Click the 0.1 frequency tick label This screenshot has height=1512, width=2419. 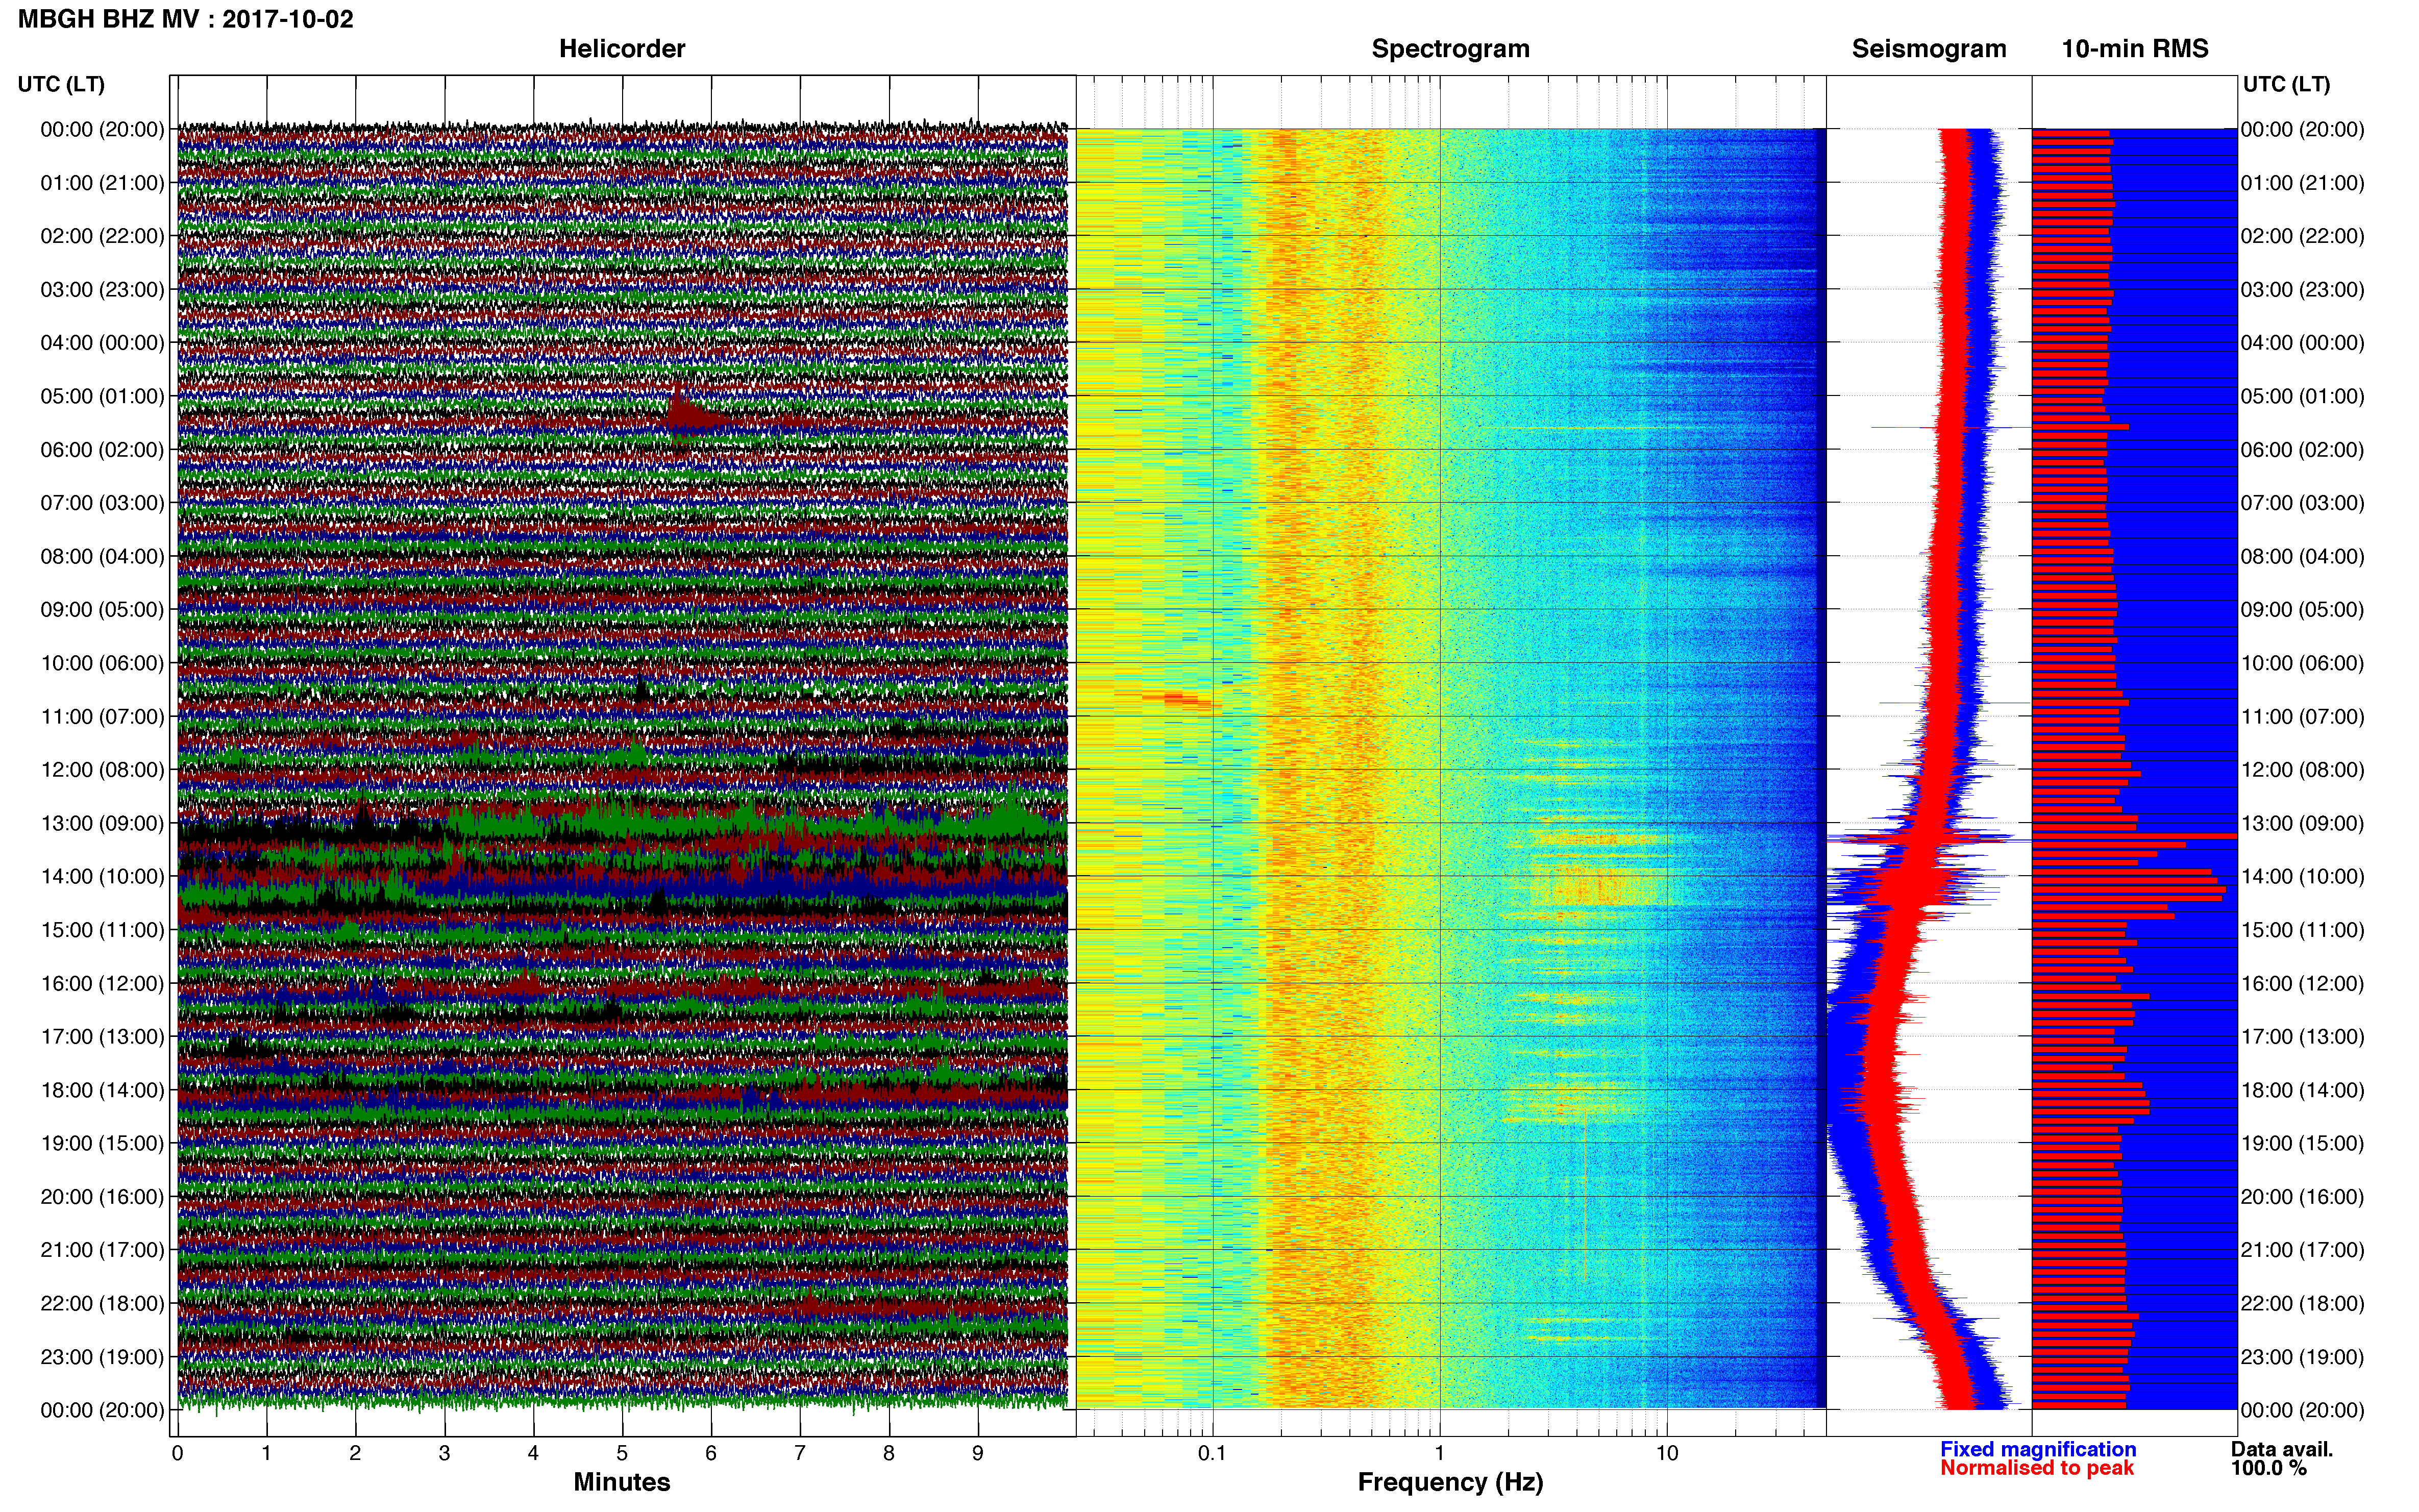1211,1453
